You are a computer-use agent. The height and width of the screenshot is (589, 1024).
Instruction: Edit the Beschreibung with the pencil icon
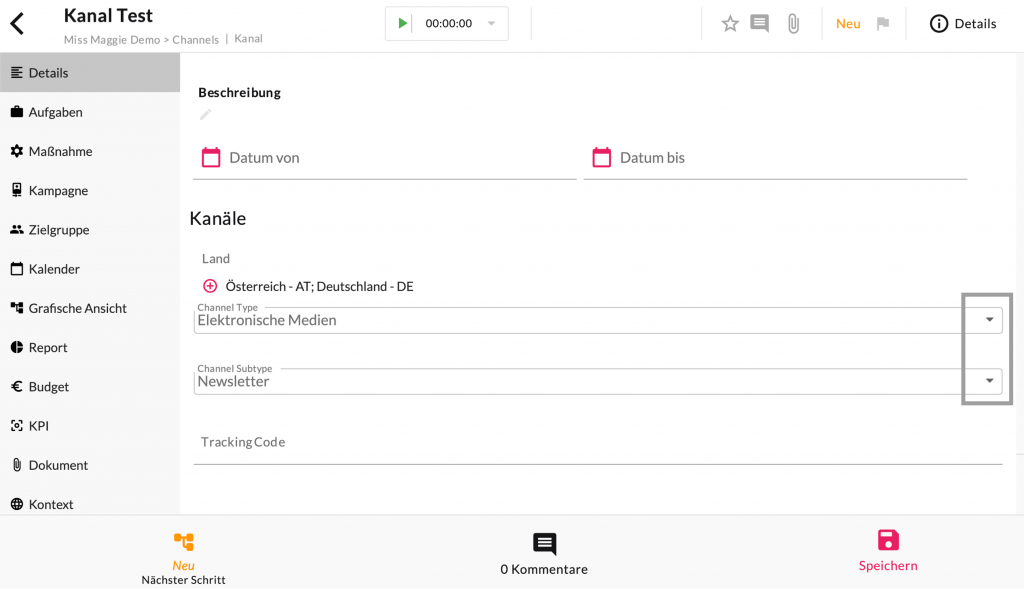[x=205, y=115]
